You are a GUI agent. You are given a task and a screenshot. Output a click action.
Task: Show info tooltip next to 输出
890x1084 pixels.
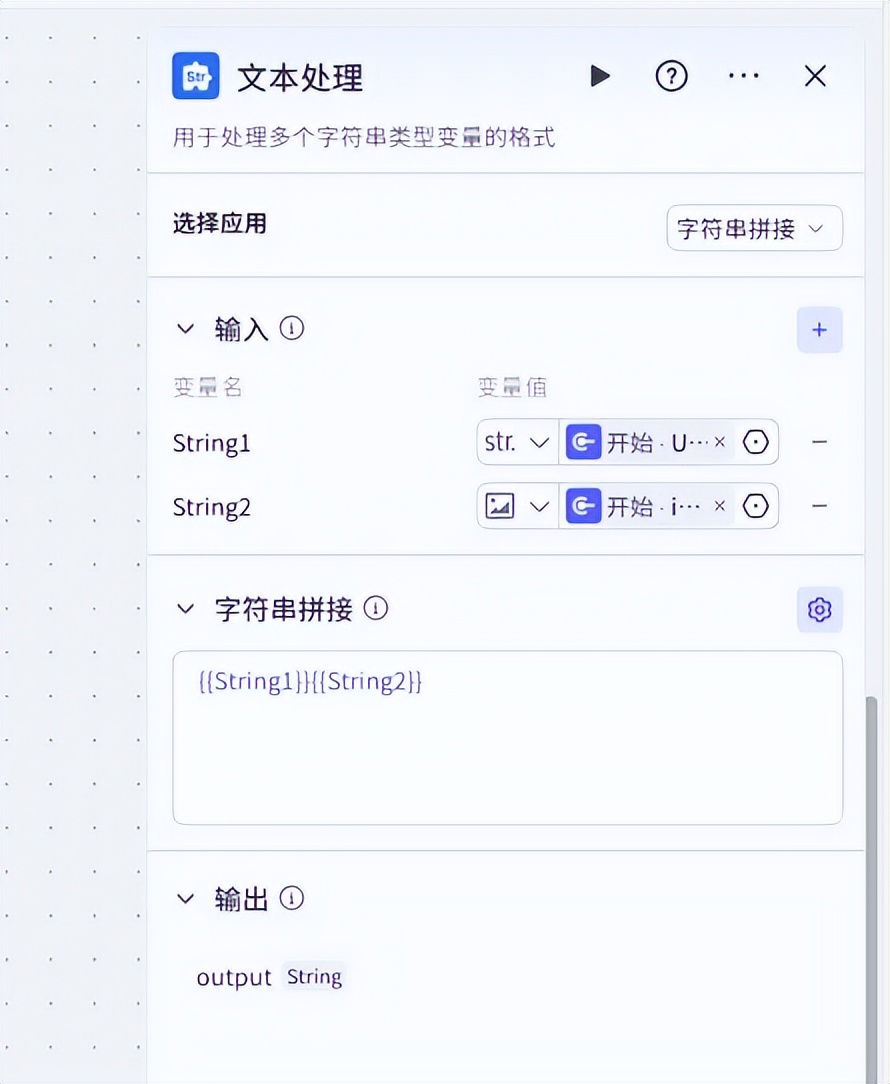coord(292,898)
